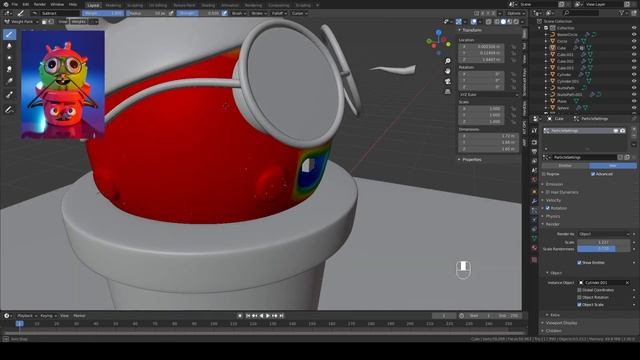Viewport: 640px width, 360px height.
Task: Toggle the Hair Dynamics checkbox
Action: pyautogui.click(x=548, y=192)
